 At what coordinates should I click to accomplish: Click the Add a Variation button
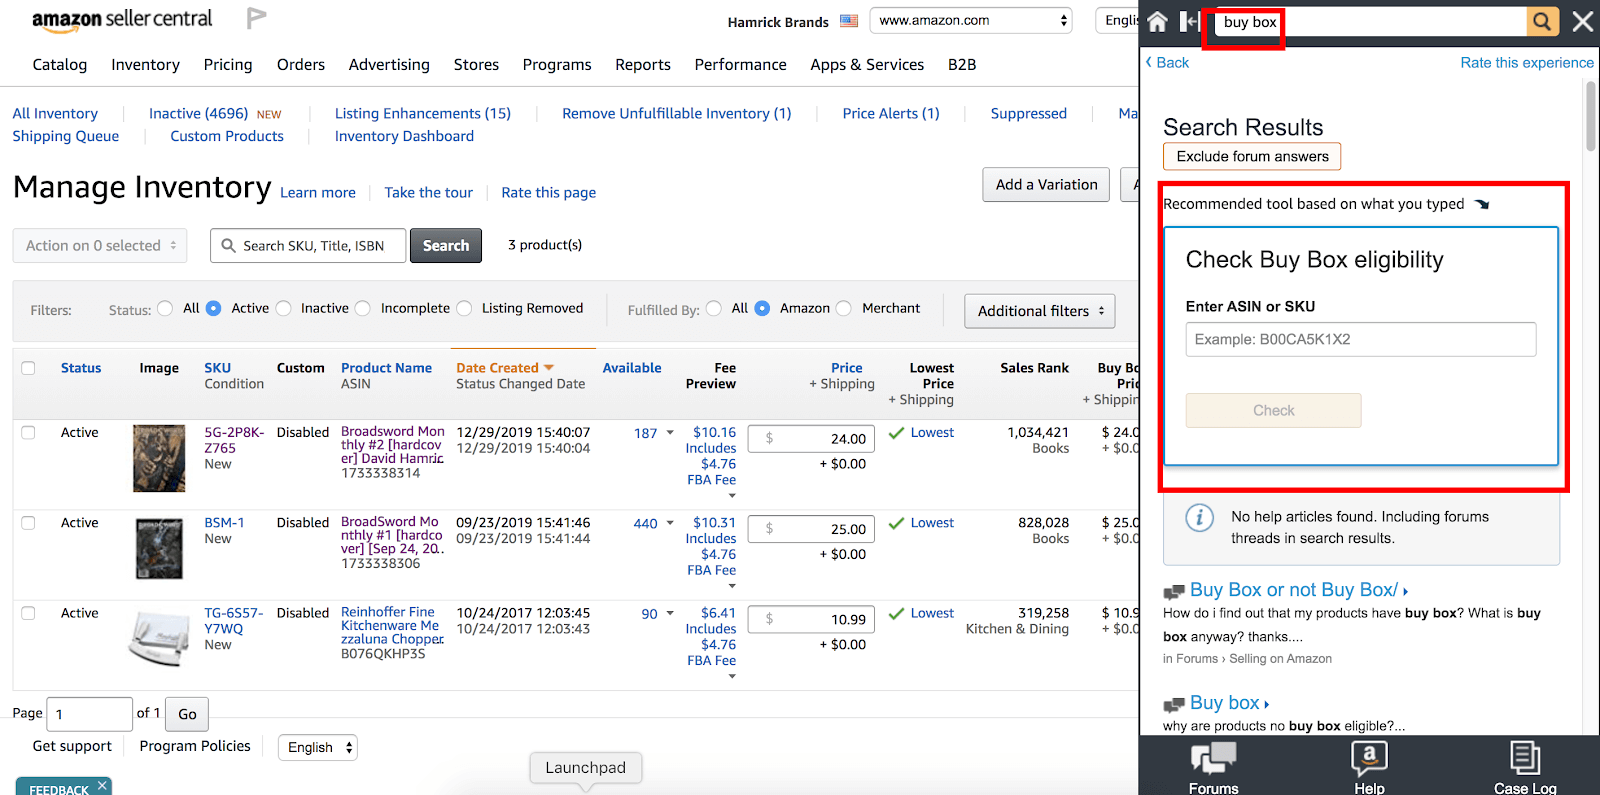(x=1046, y=185)
